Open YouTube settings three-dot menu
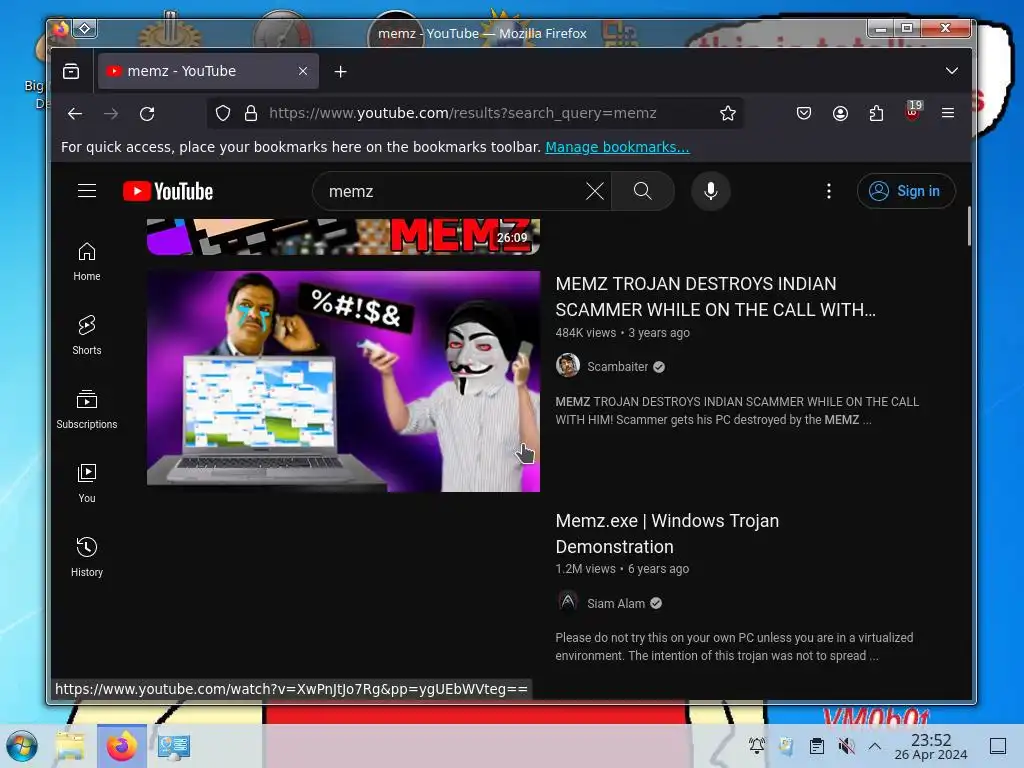 (x=829, y=191)
